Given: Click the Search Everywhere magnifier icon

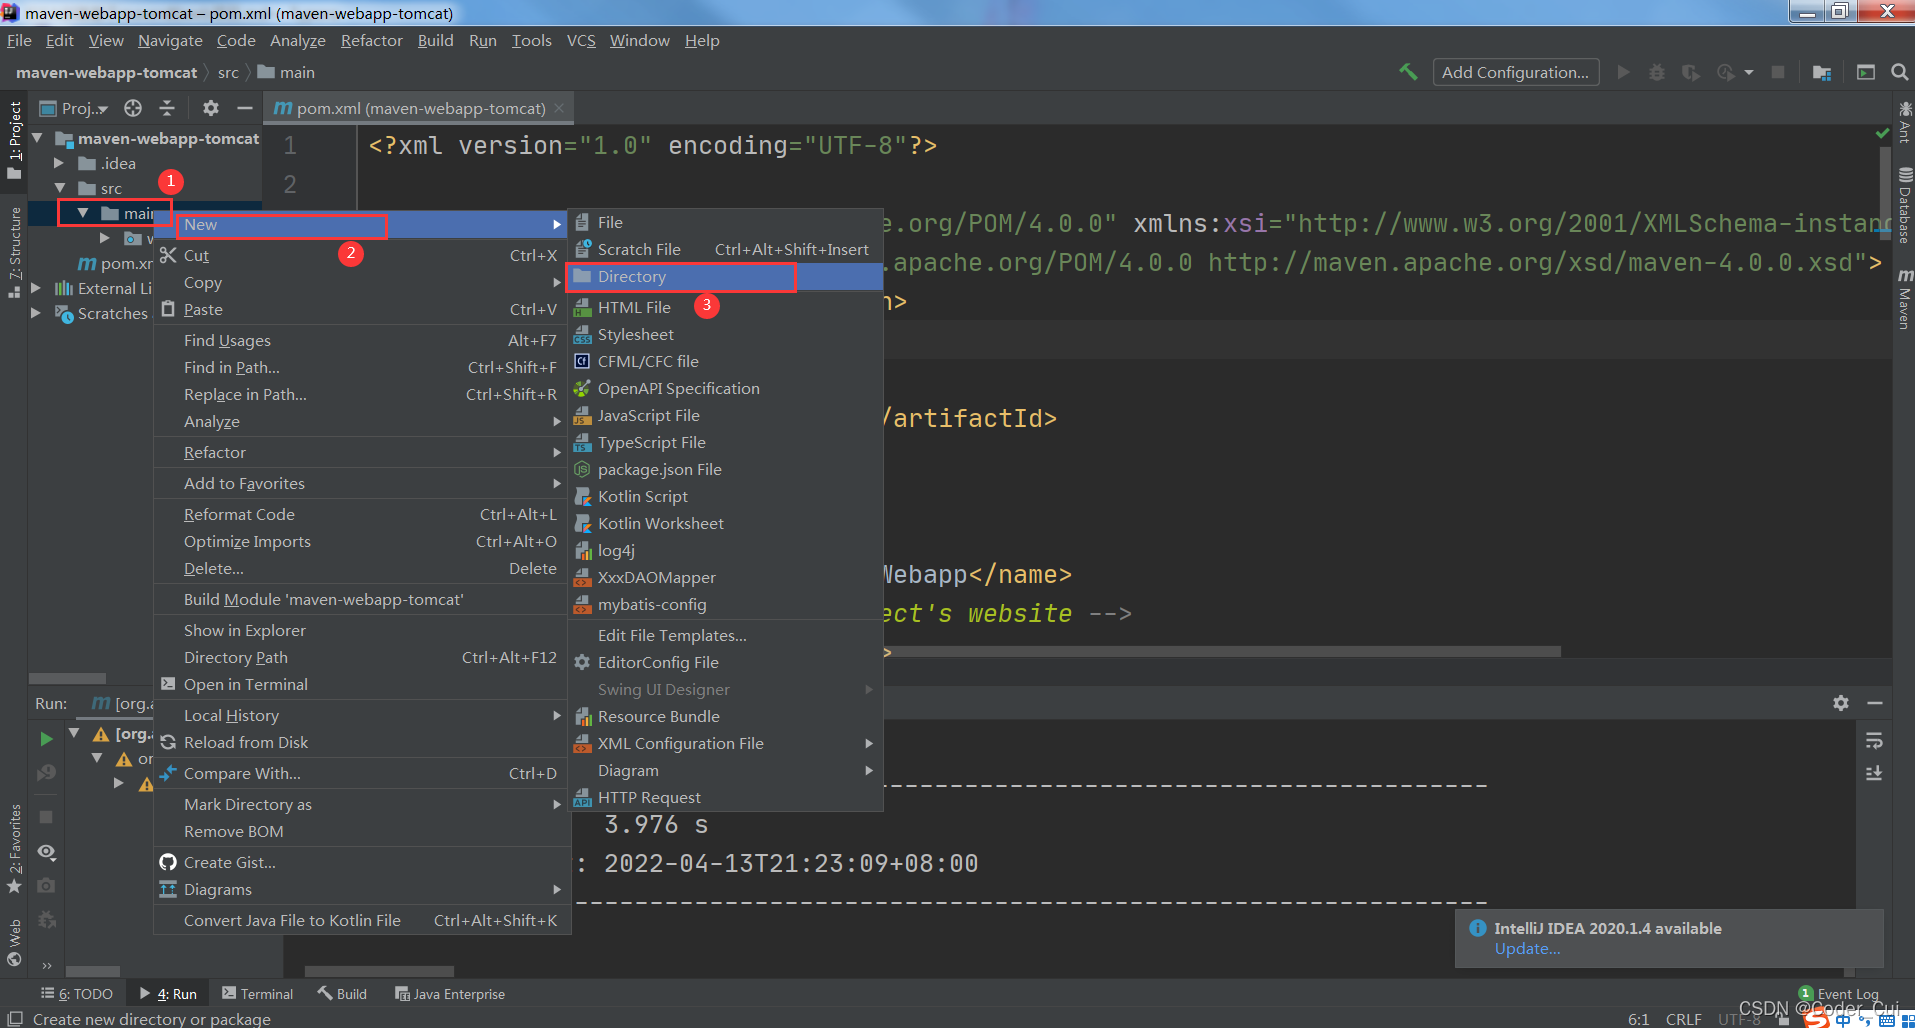Looking at the screenshot, I should tap(1899, 72).
